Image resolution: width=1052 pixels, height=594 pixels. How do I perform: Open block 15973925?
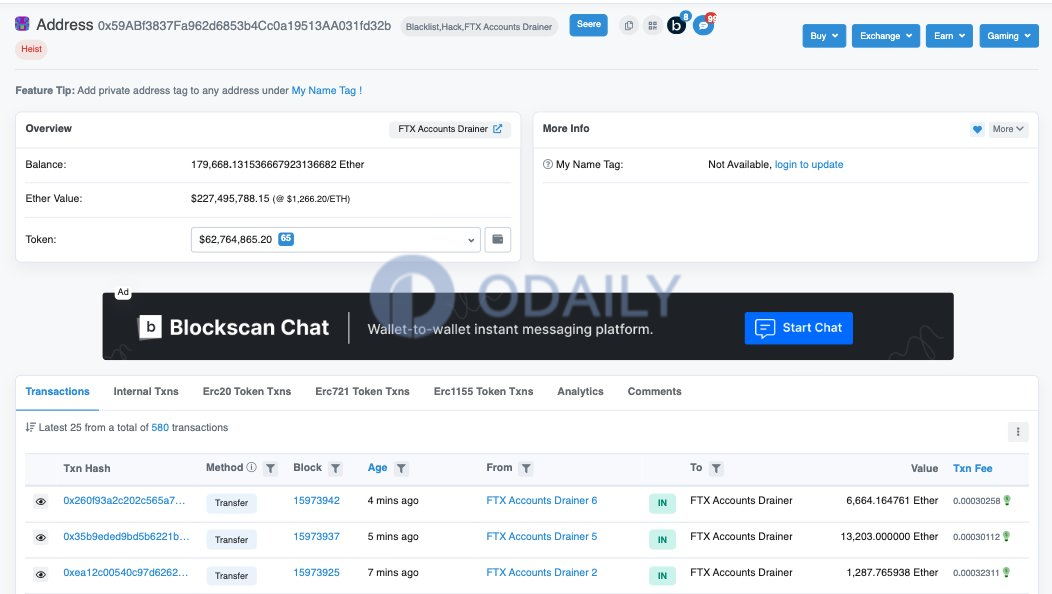pos(317,573)
